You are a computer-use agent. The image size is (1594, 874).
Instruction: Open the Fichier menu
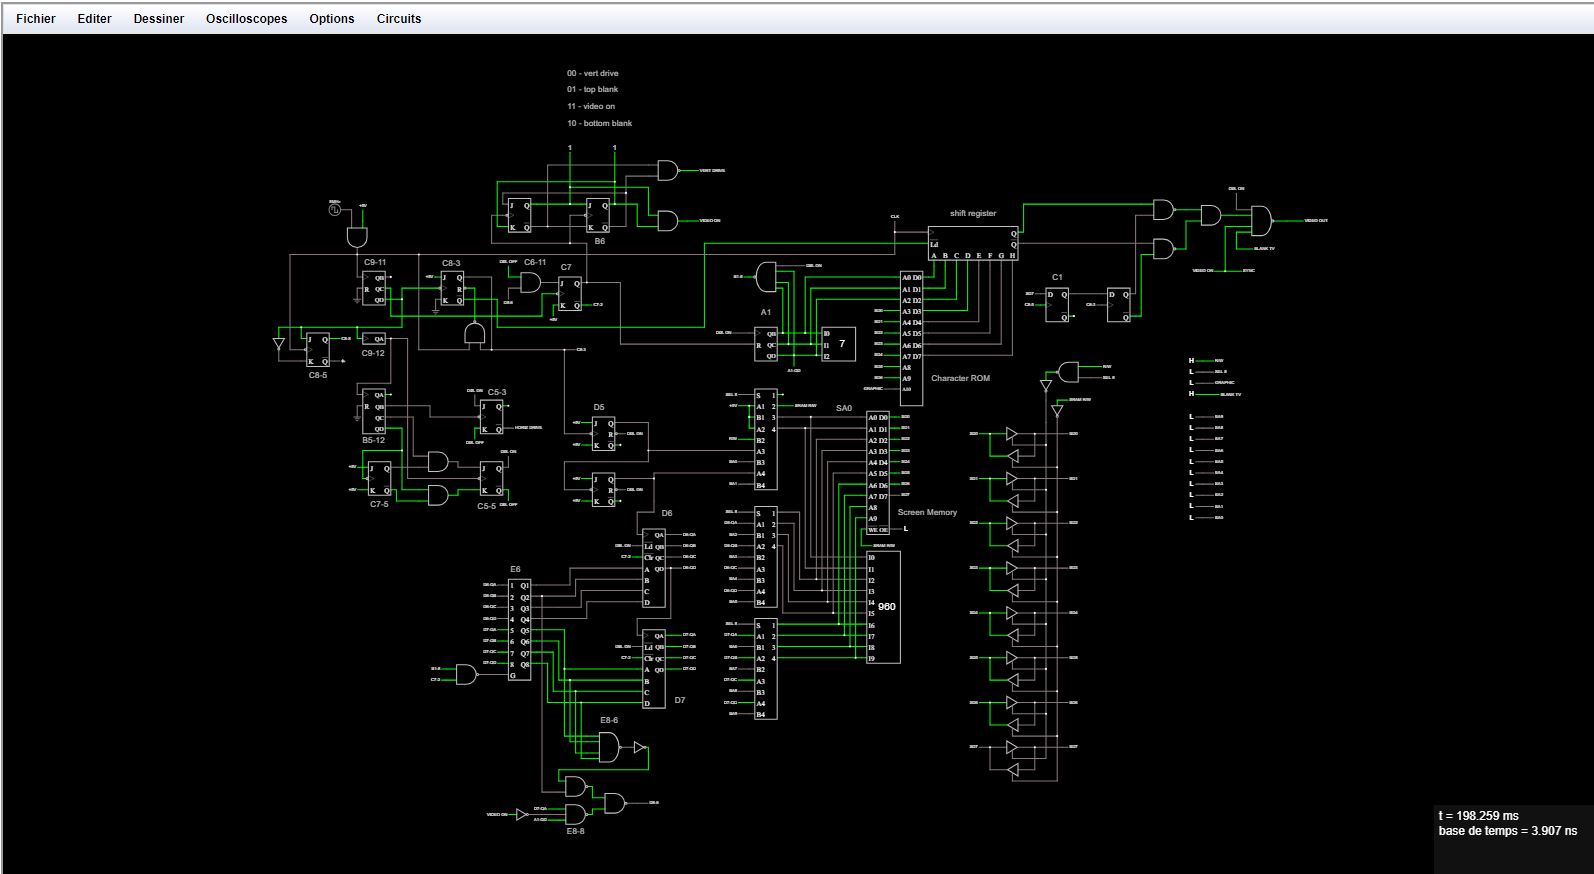click(x=36, y=19)
